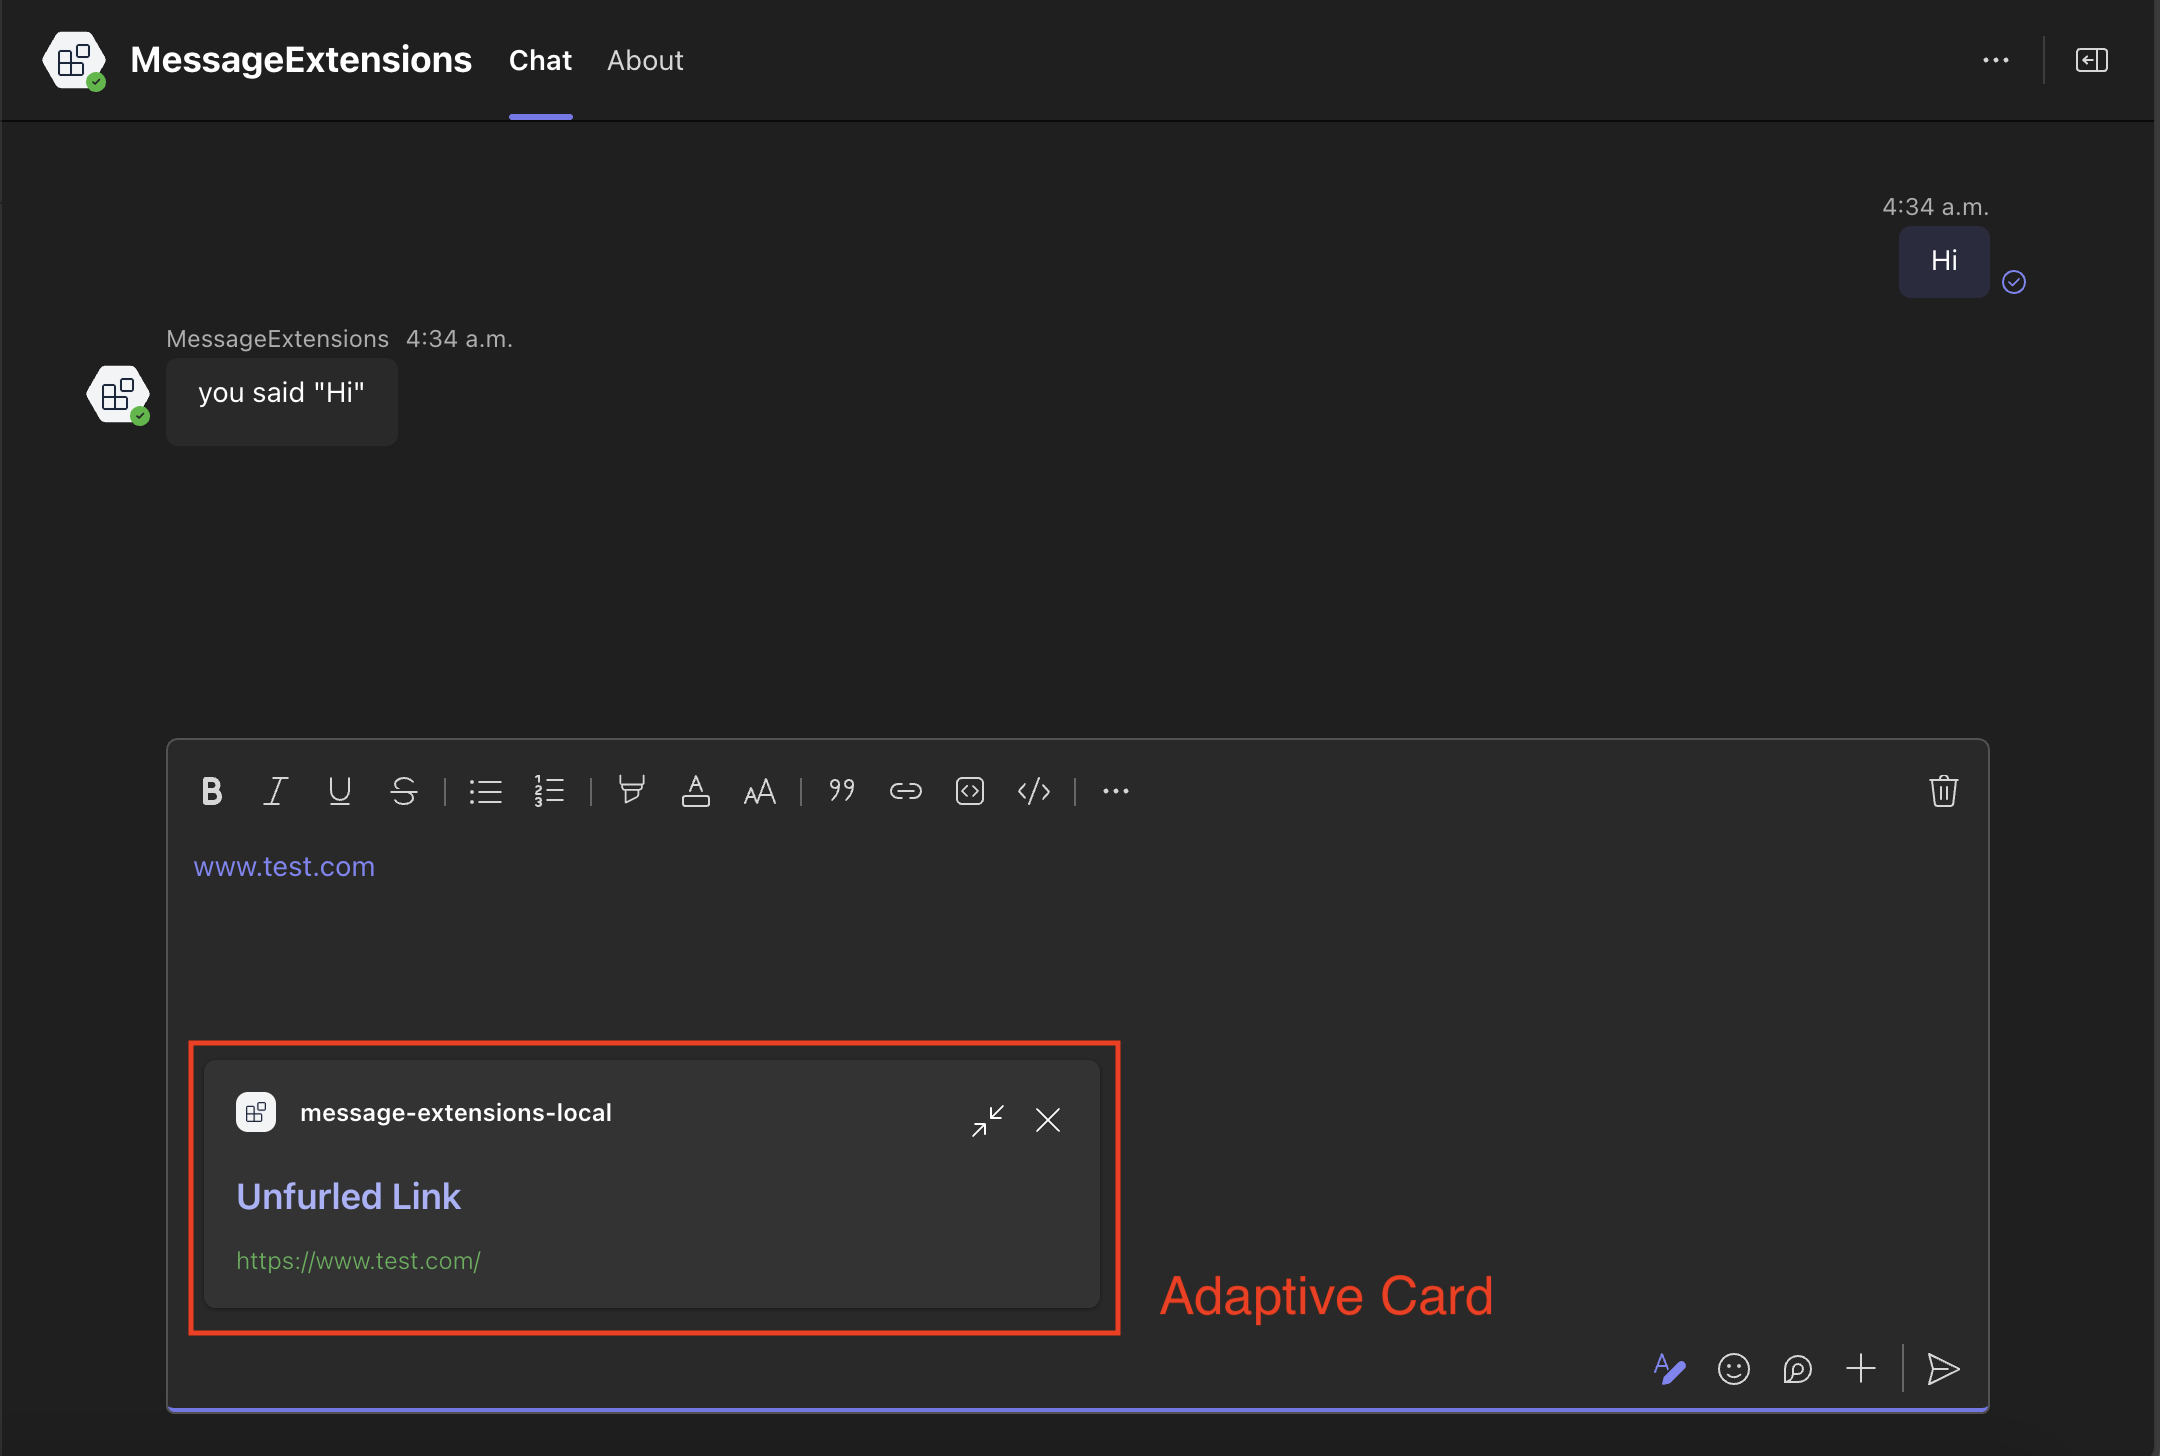Insert a blockquote
2160x1456 pixels.
(840, 791)
